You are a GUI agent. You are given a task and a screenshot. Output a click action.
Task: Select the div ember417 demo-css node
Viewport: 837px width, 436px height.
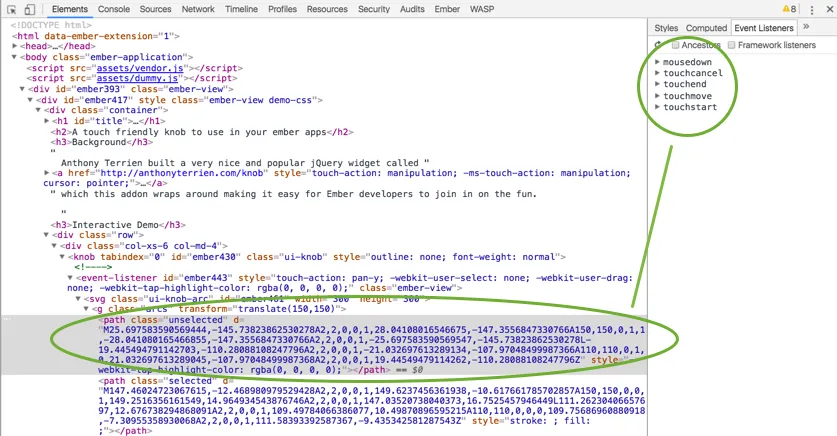tap(179, 100)
